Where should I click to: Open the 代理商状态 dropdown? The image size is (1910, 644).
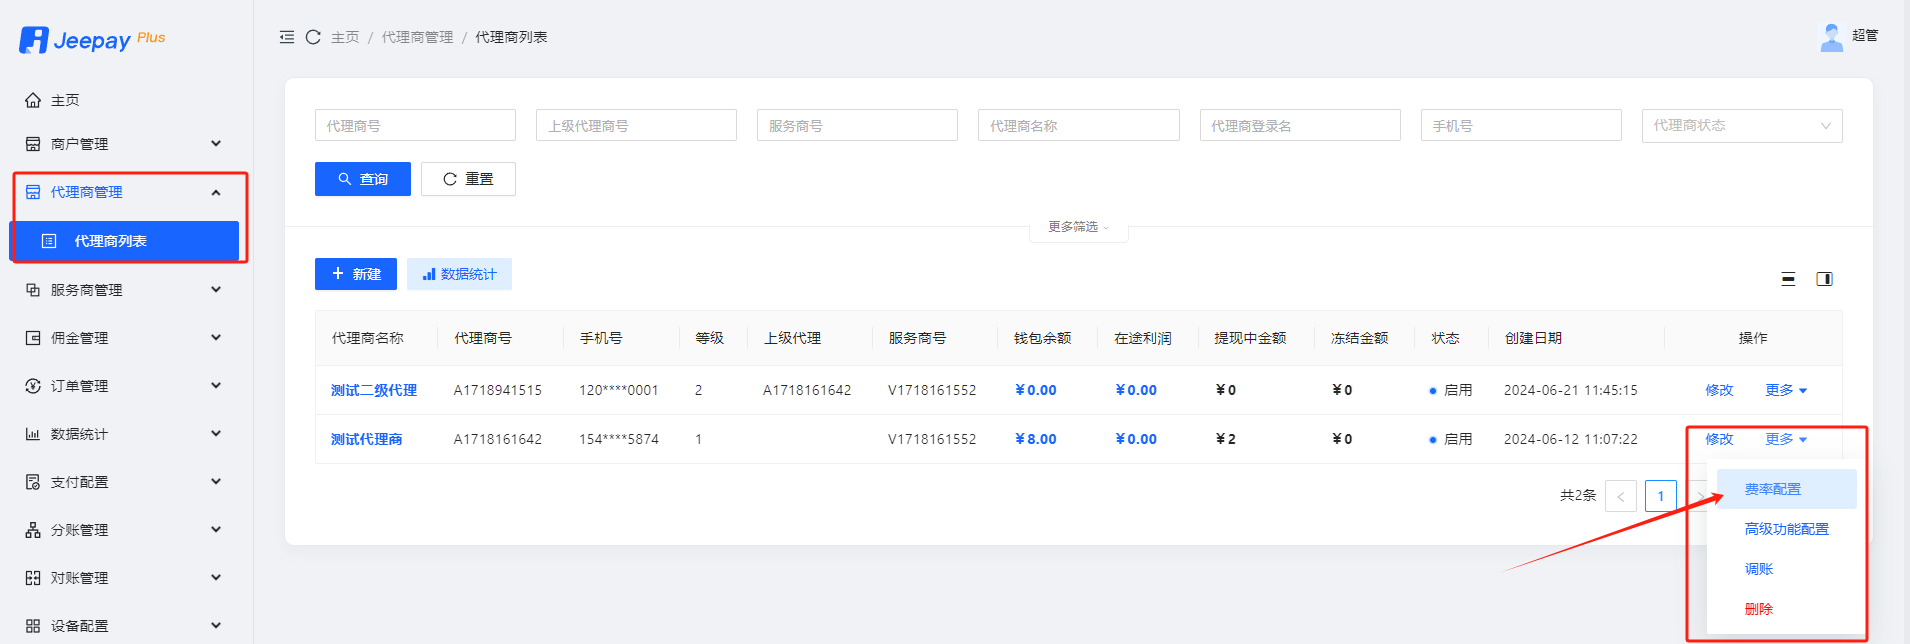tap(1741, 126)
